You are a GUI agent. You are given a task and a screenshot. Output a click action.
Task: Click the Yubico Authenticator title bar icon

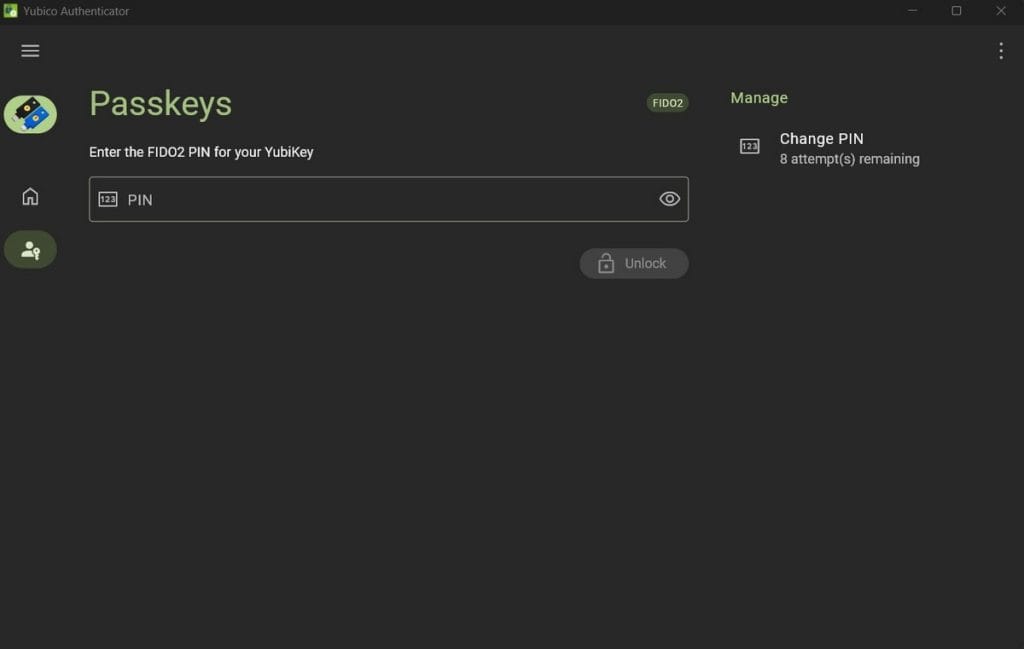pos(10,11)
